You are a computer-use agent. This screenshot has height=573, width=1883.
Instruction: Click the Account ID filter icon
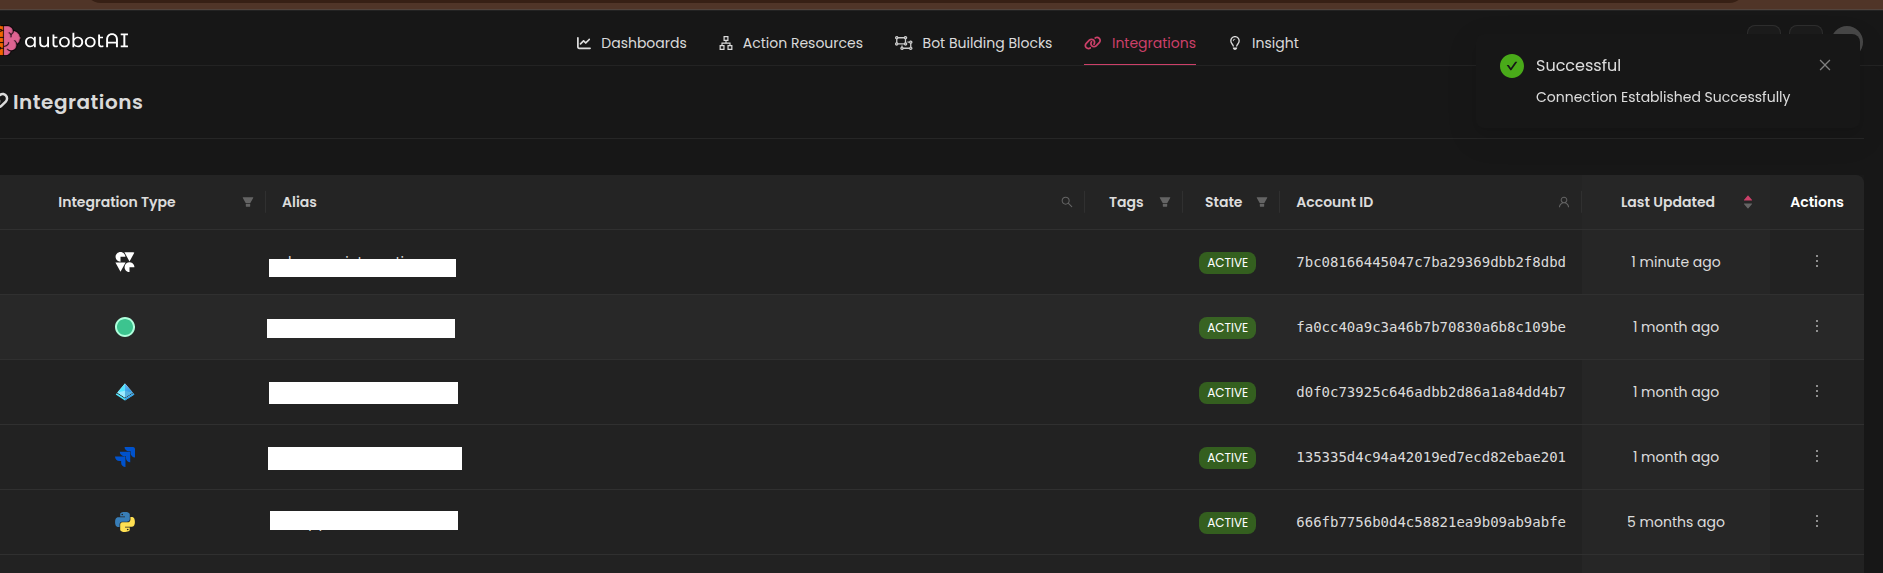tap(1563, 202)
